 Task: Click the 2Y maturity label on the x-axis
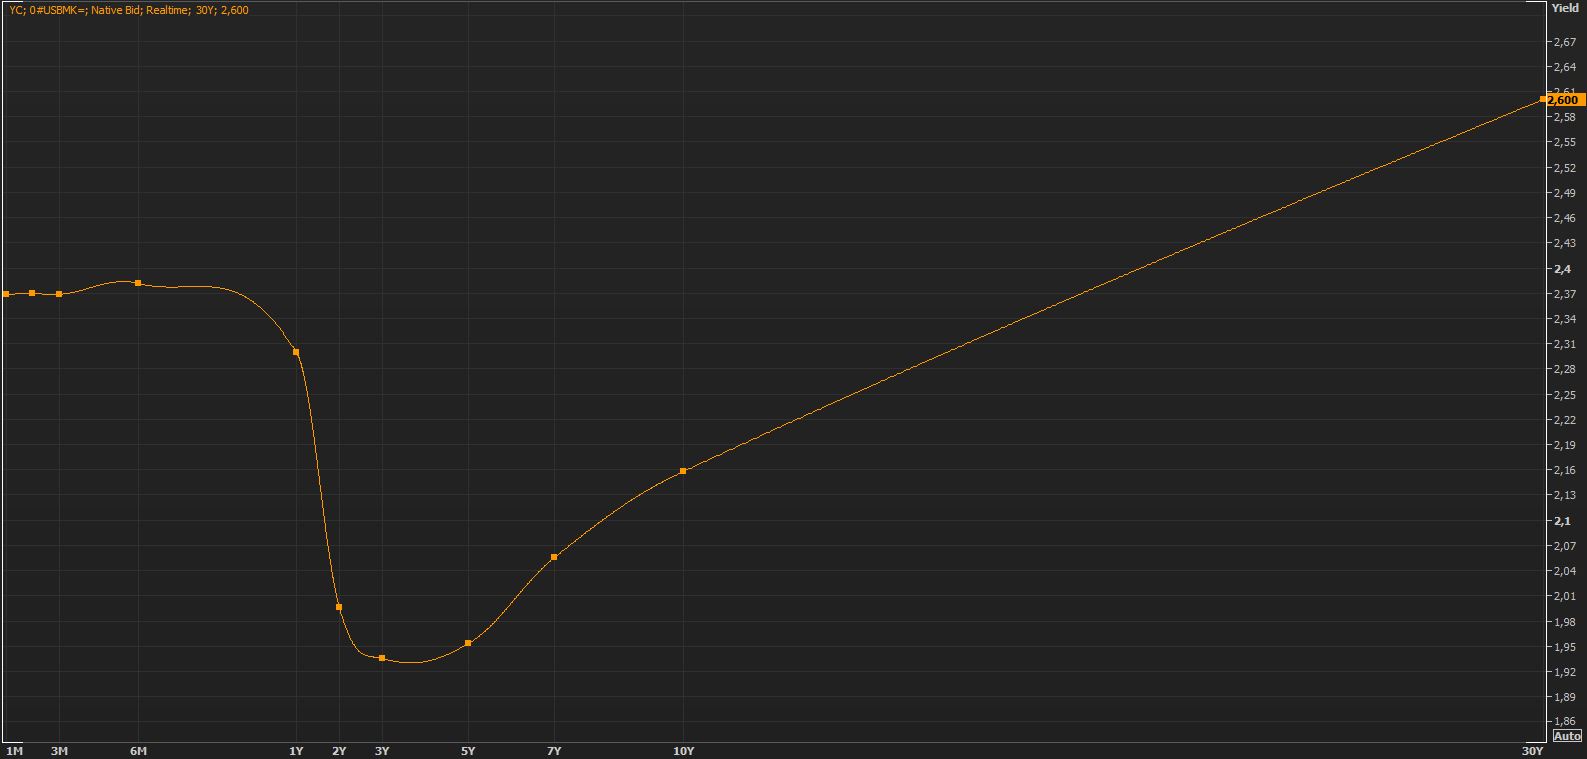point(339,751)
